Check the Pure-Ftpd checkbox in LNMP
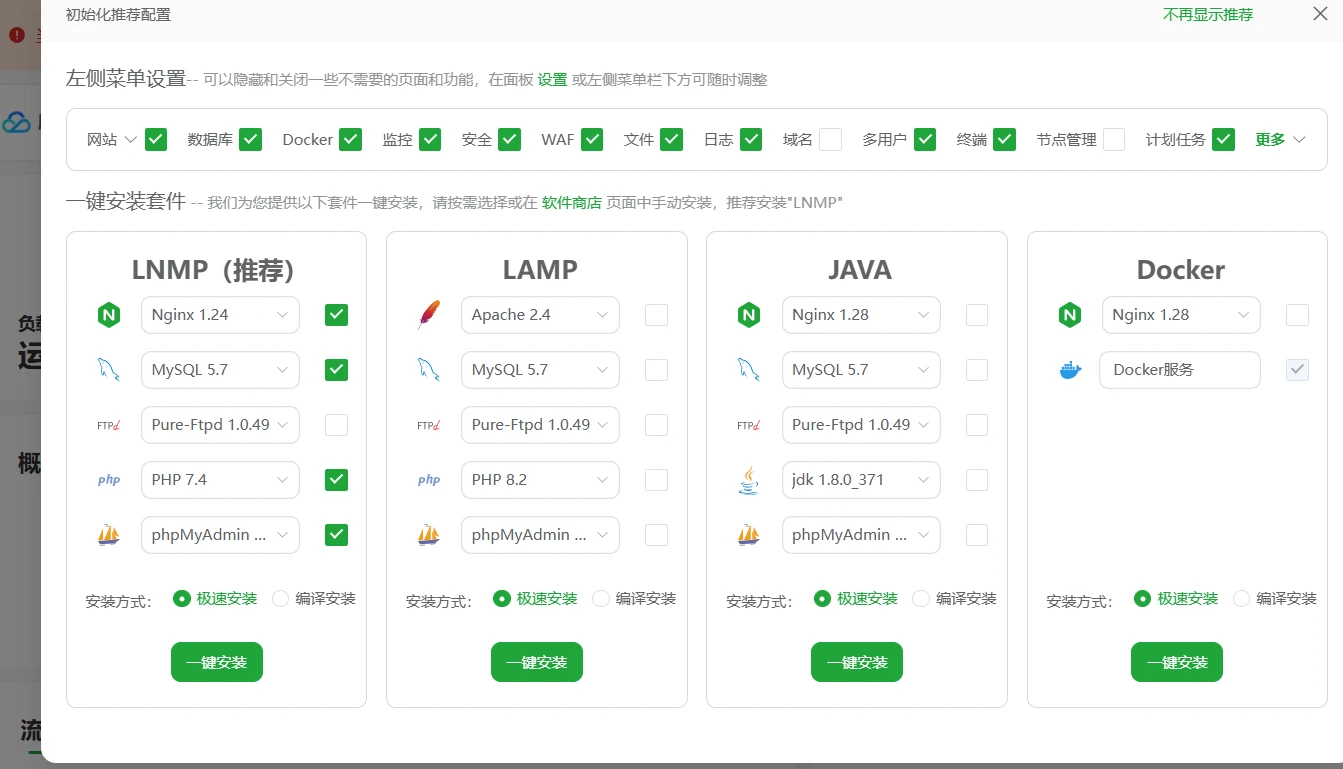 point(337,425)
